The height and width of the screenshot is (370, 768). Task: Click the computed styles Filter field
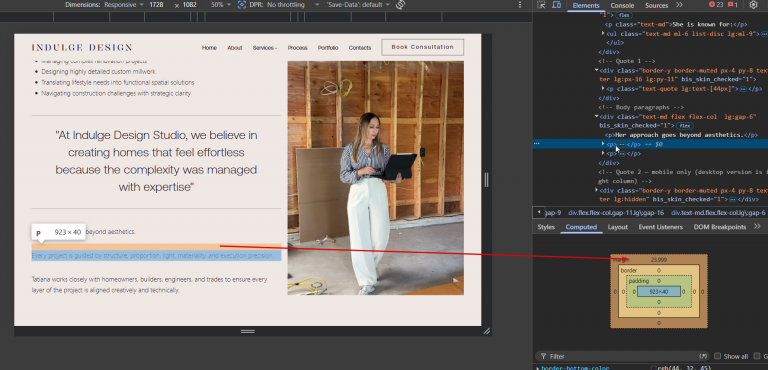pyautogui.click(x=623, y=356)
